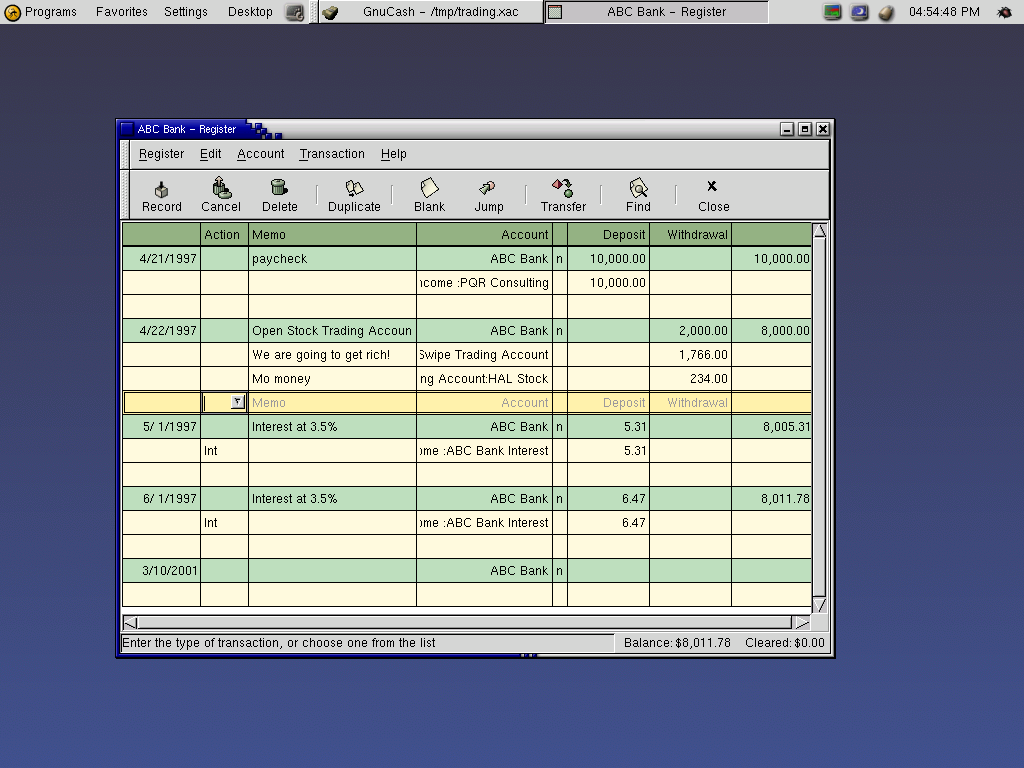This screenshot has width=1024, height=768.
Task: Open the Settings panel menu
Action: point(185,12)
